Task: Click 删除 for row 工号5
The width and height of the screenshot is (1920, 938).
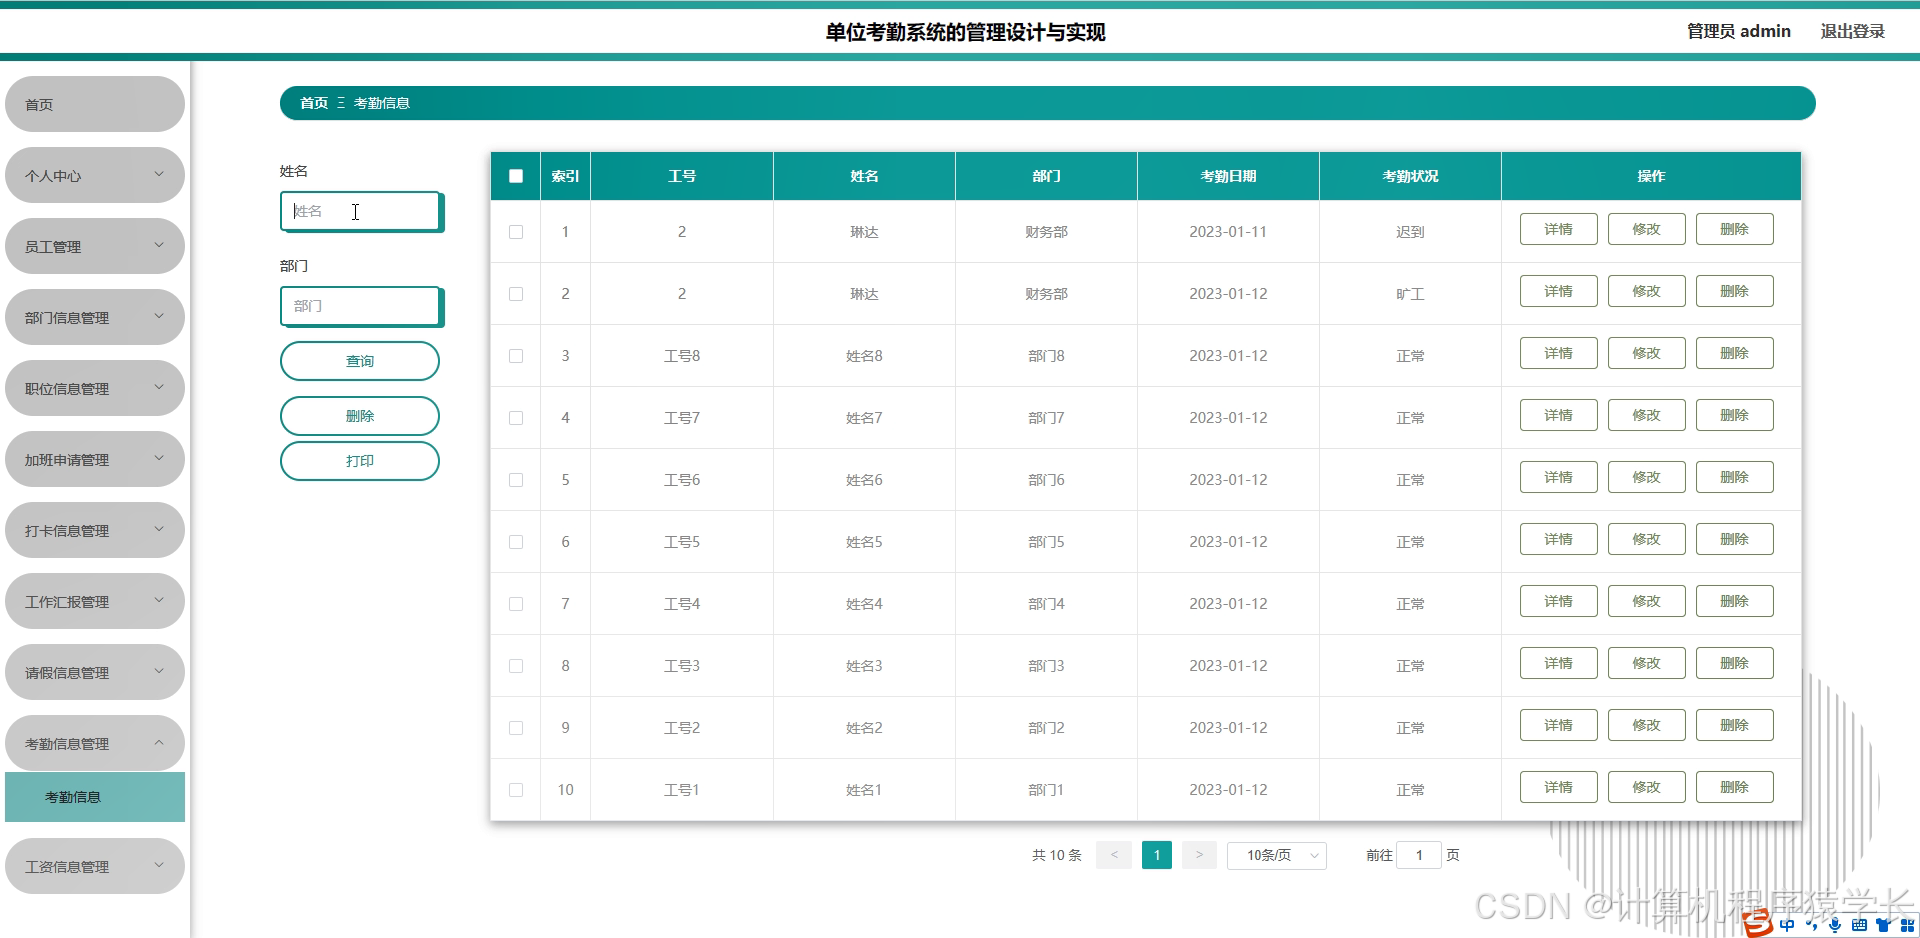Action: [x=1734, y=539]
